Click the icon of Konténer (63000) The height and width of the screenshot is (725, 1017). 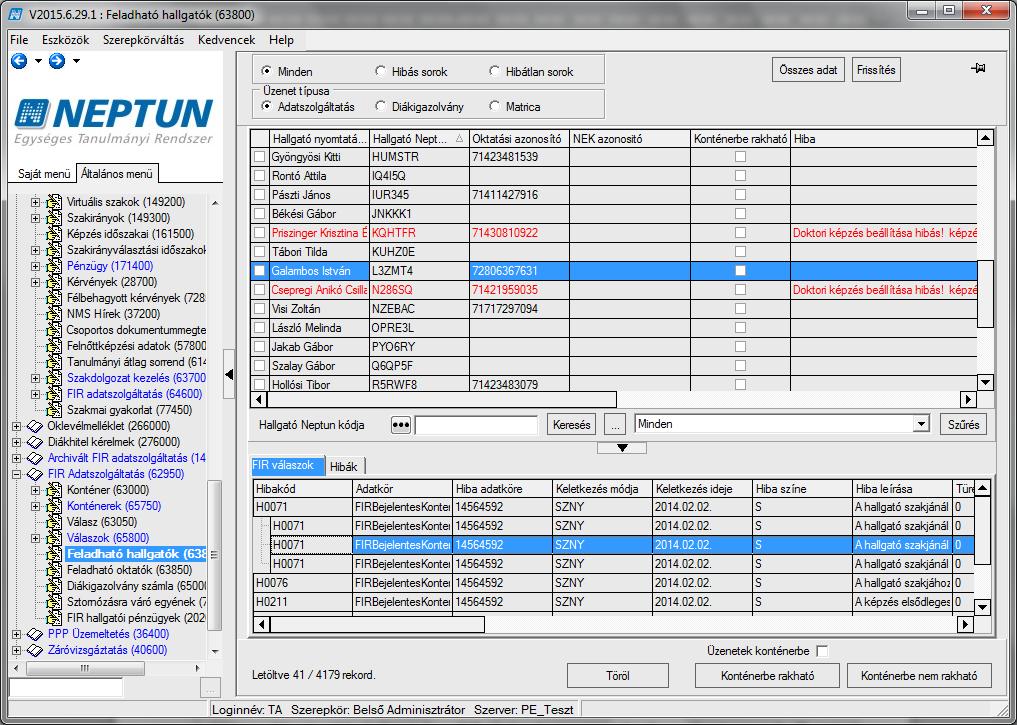pyautogui.click(x=54, y=490)
